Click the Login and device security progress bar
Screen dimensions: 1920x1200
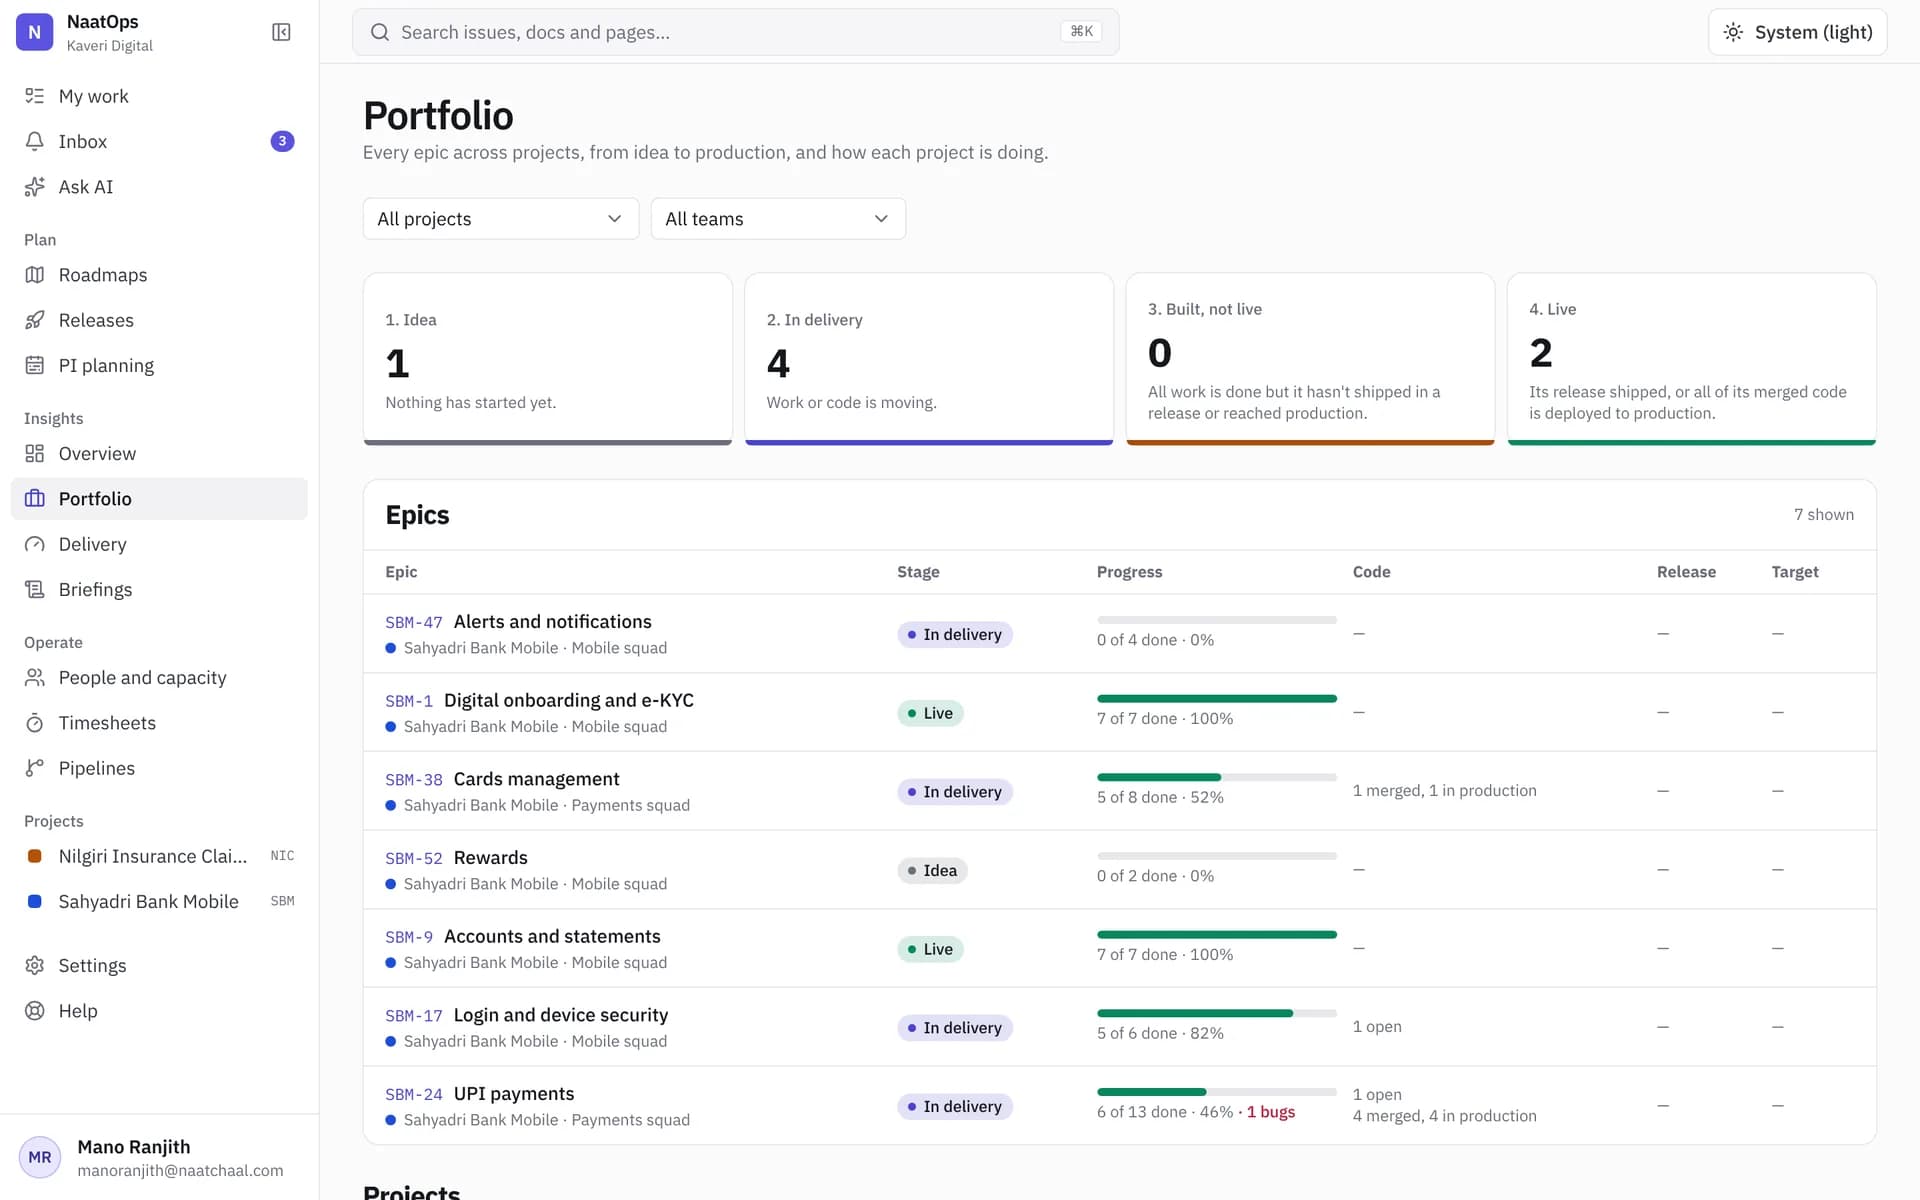[x=1217, y=1013]
